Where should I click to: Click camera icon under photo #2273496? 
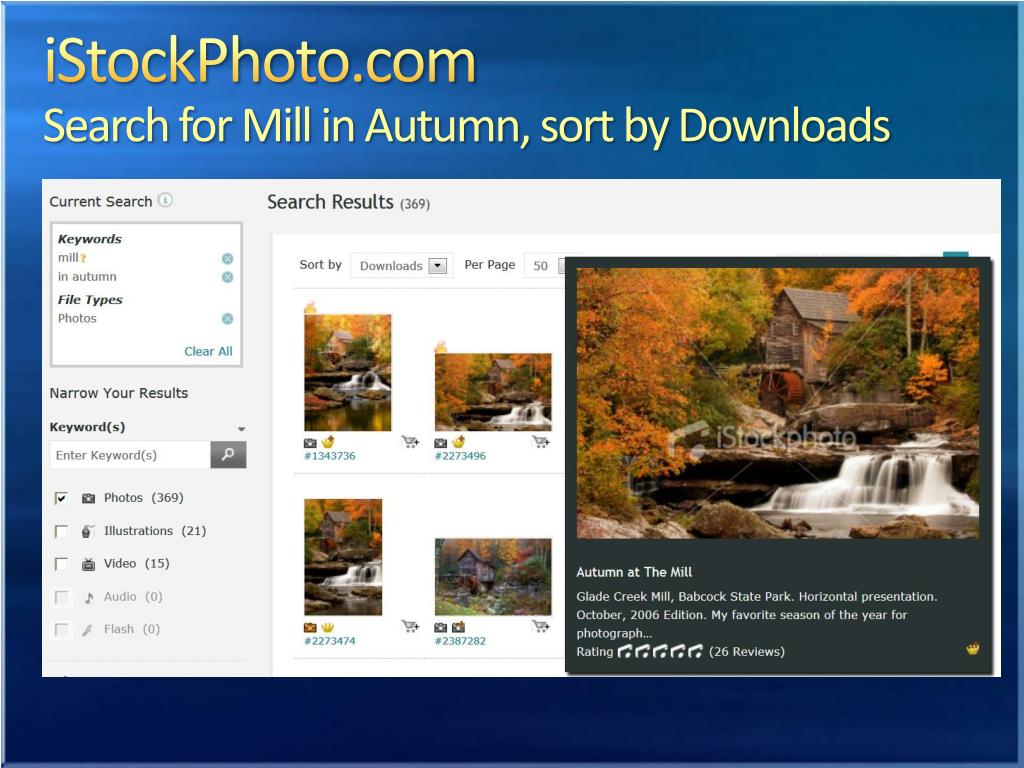(441, 443)
